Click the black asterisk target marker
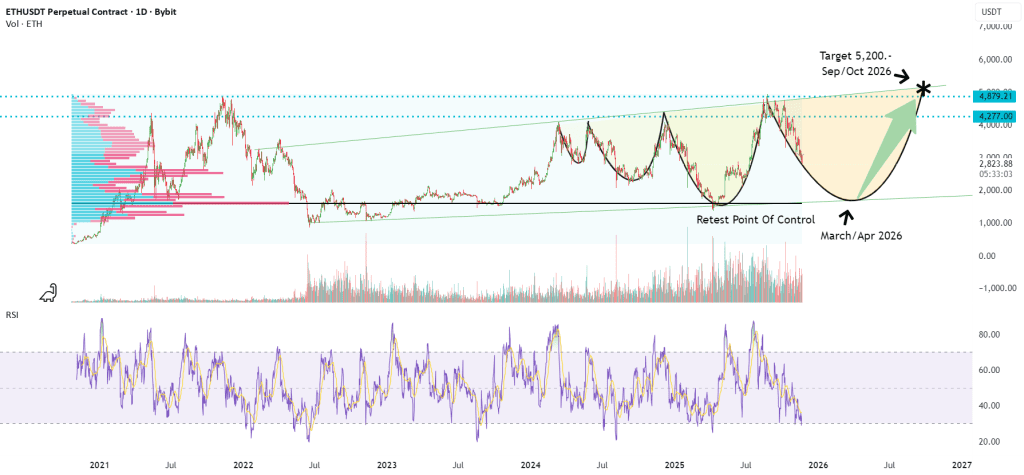The image size is (1024, 475). point(923,89)
